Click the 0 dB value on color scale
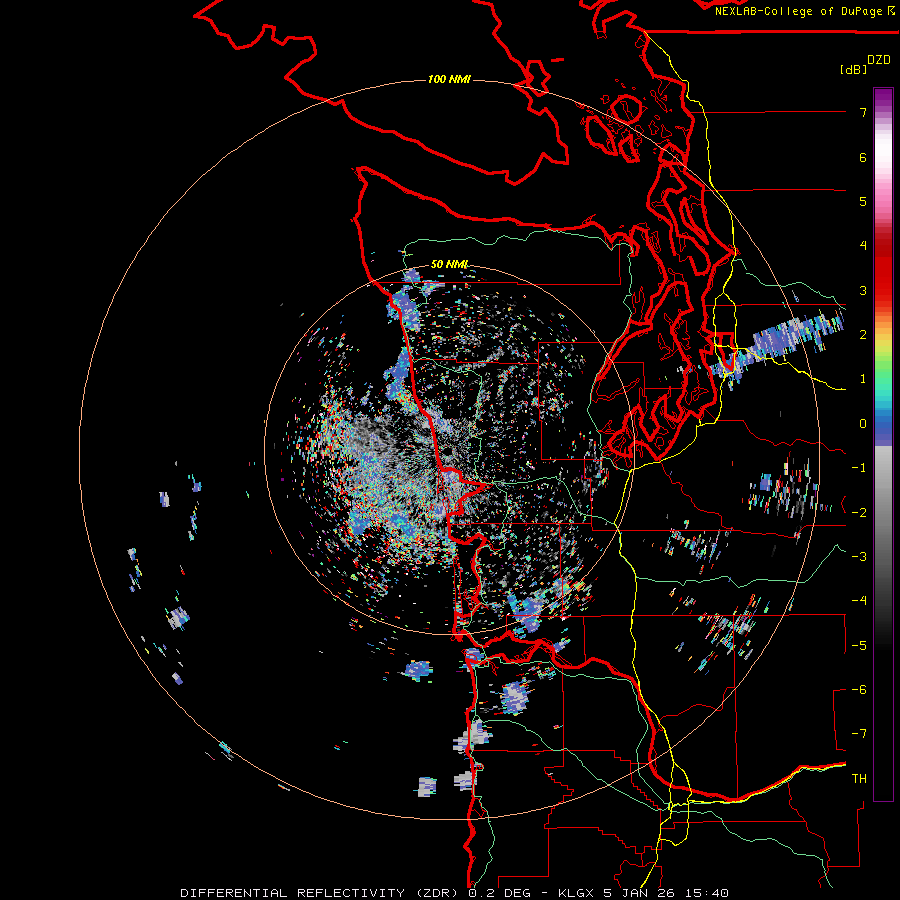900x900 pixels. coord(863,424)
